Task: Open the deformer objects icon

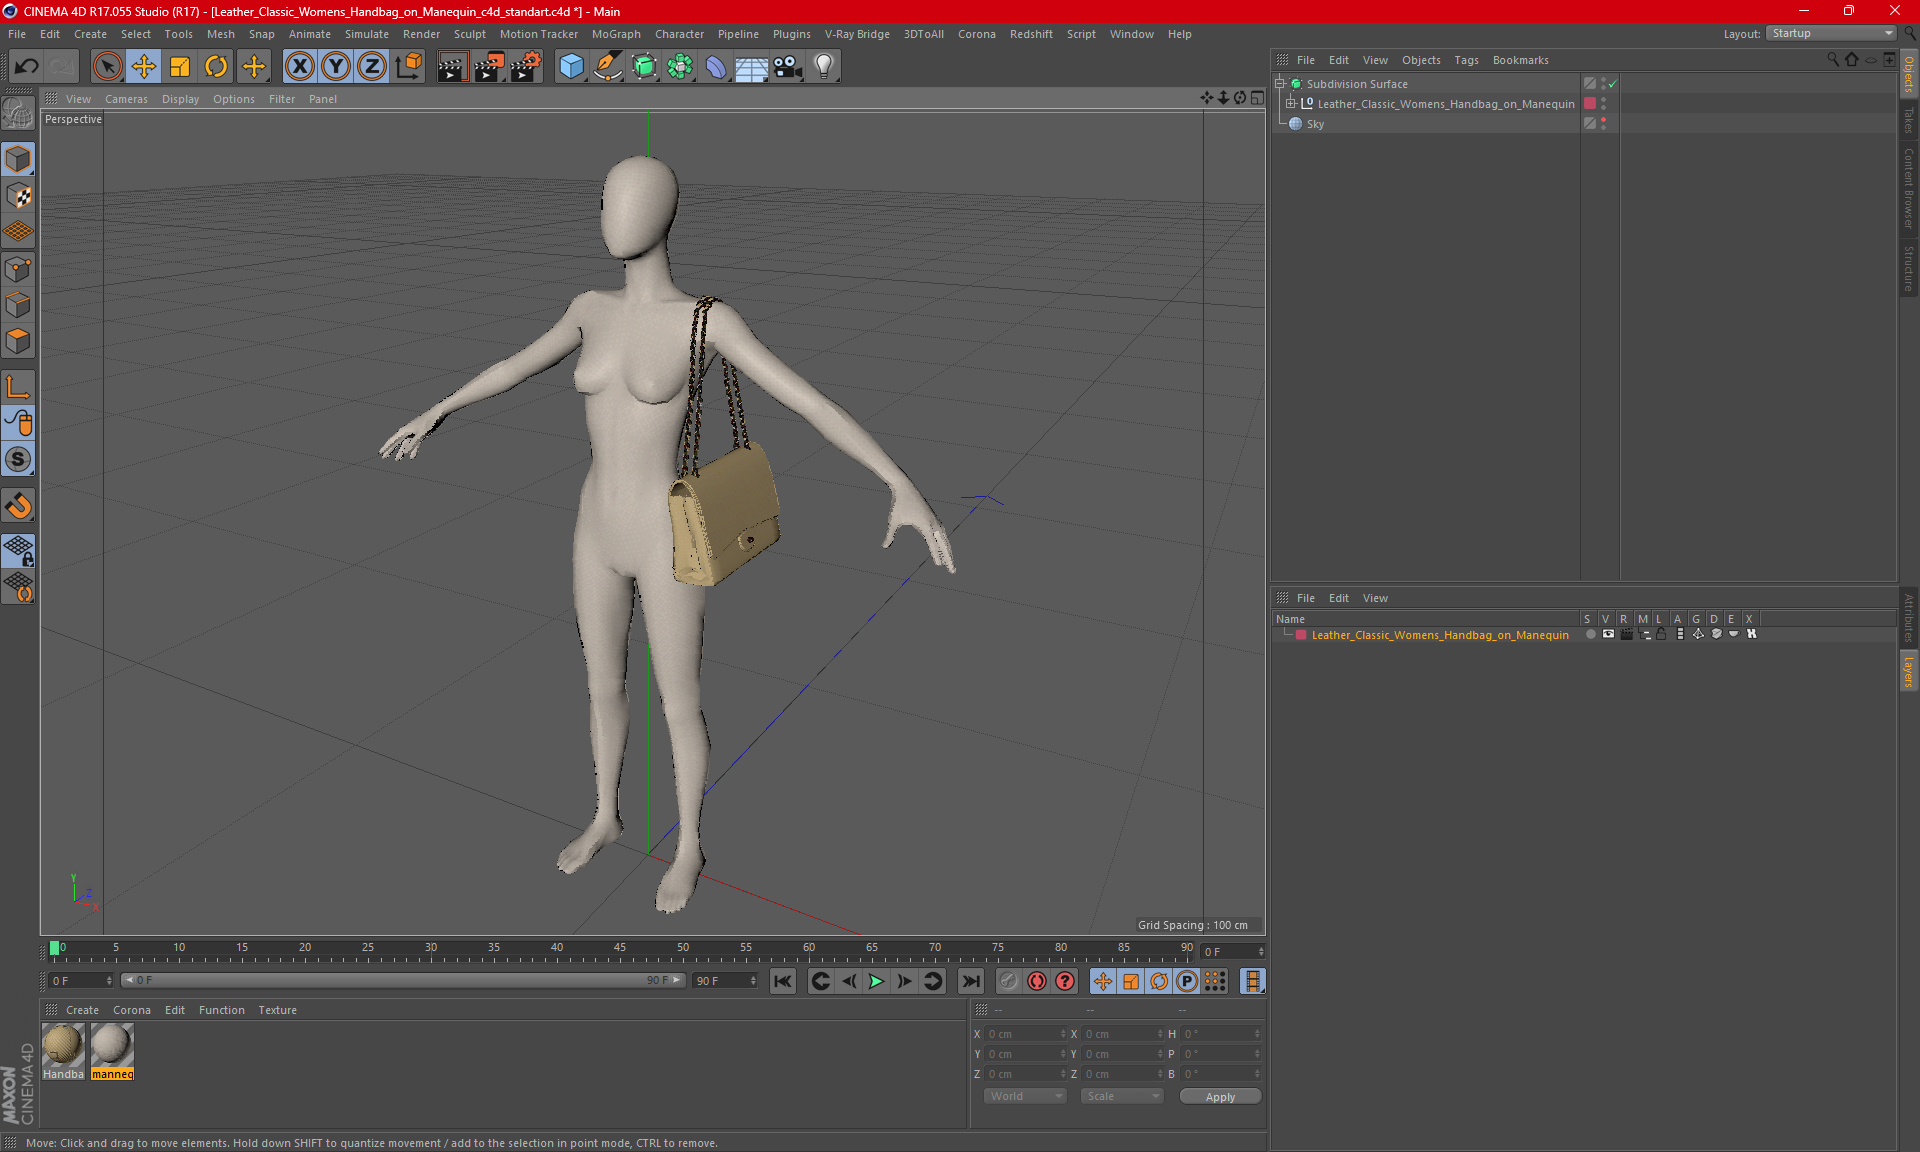Action: (716, 67)
